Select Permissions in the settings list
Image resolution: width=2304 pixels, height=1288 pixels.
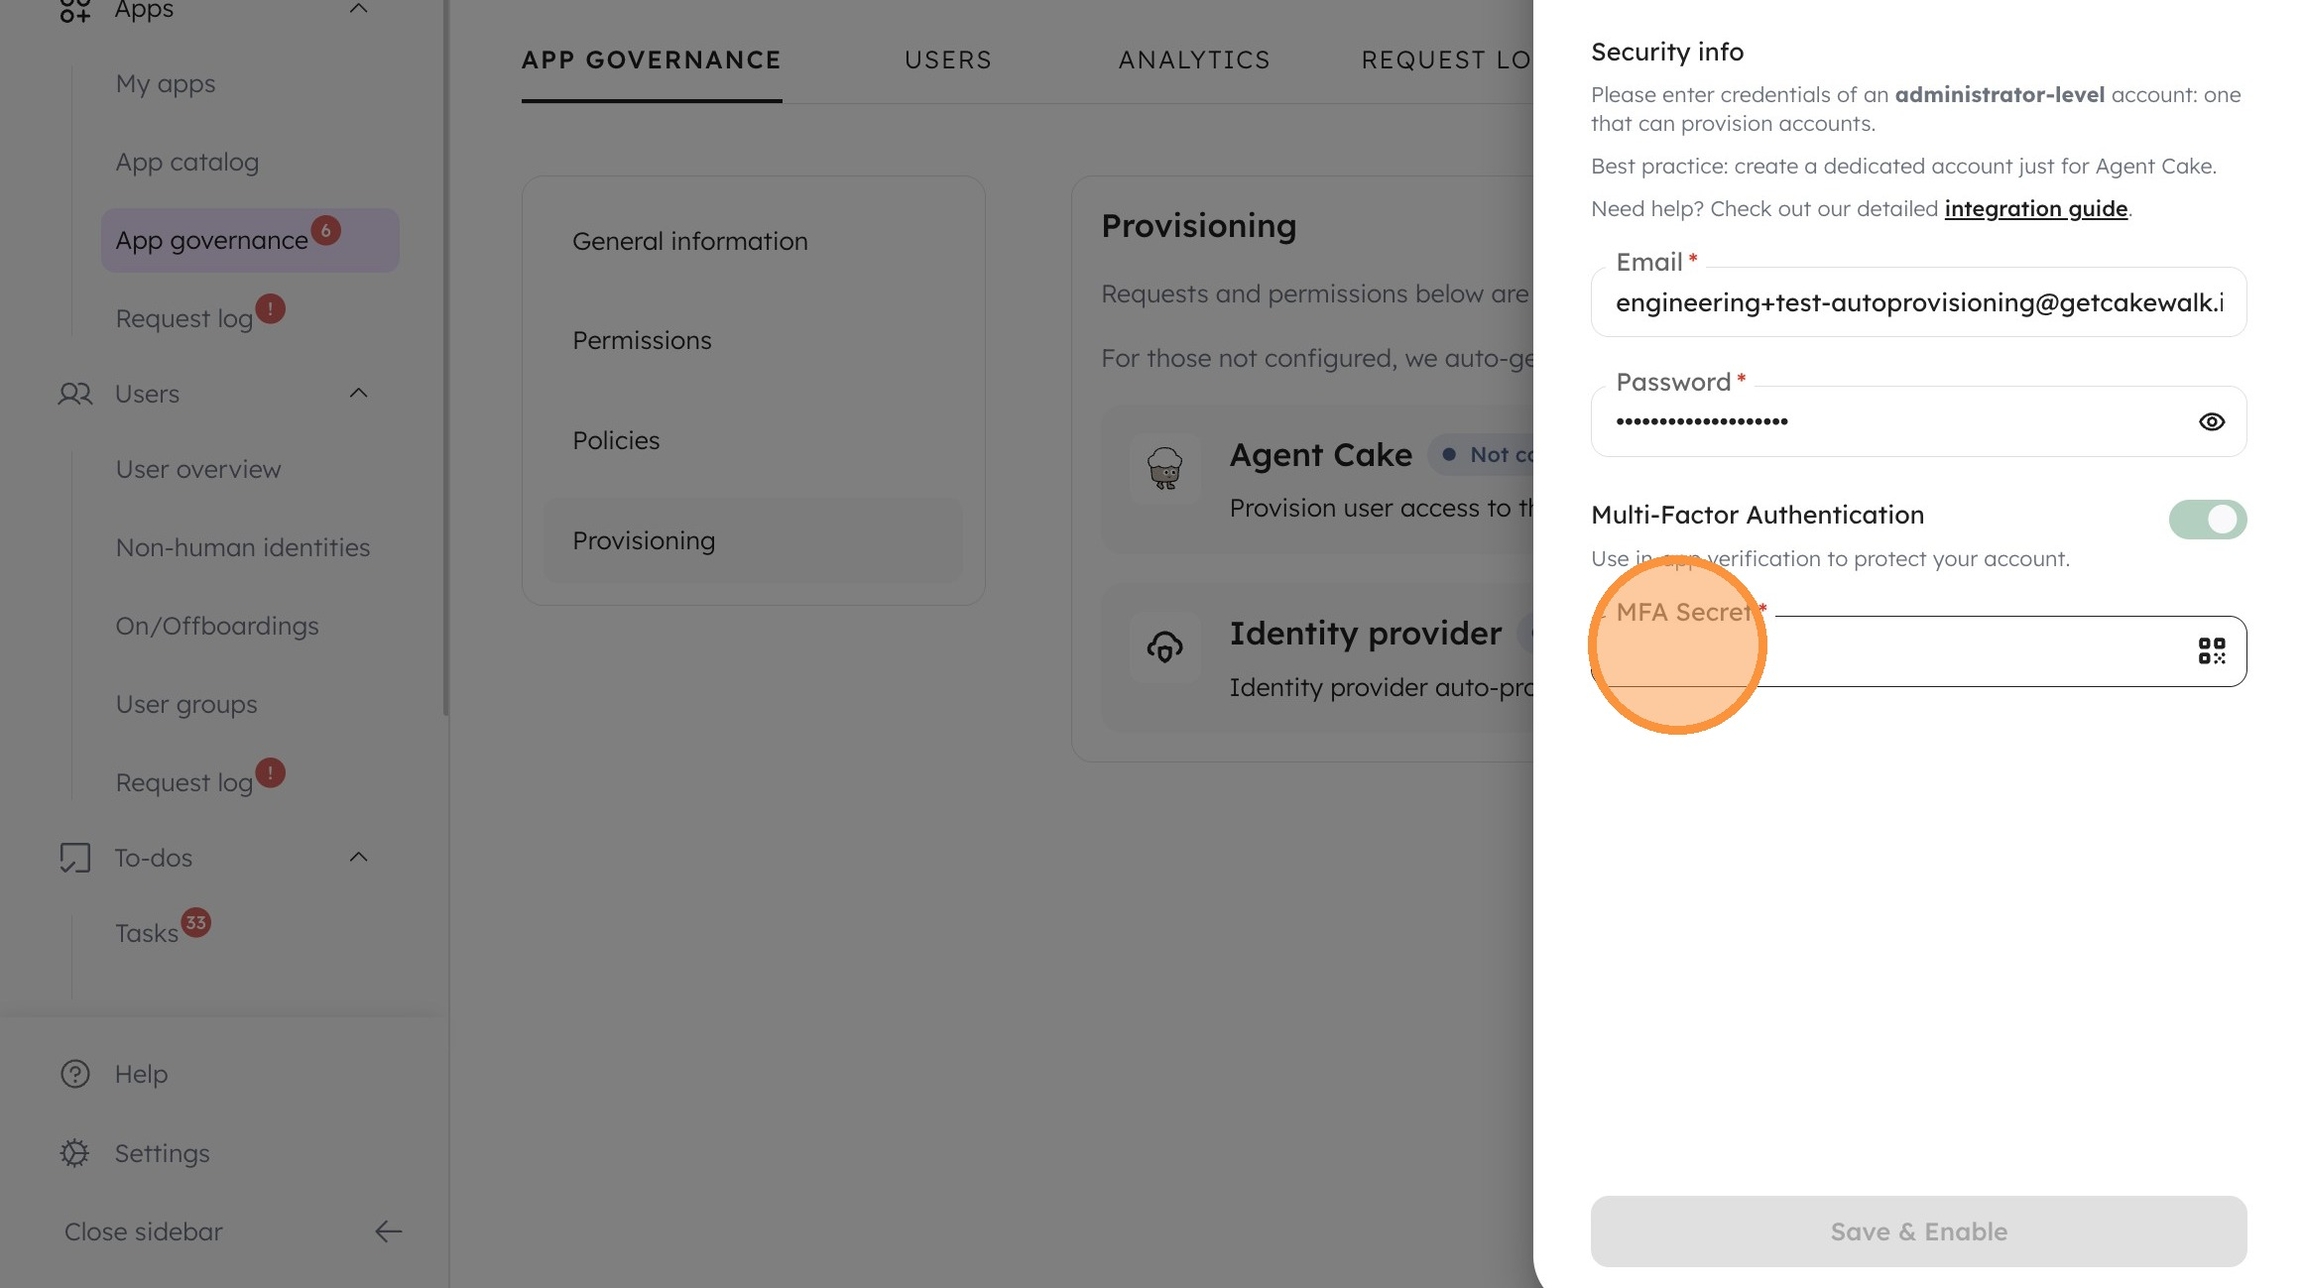tap(642, 341)
